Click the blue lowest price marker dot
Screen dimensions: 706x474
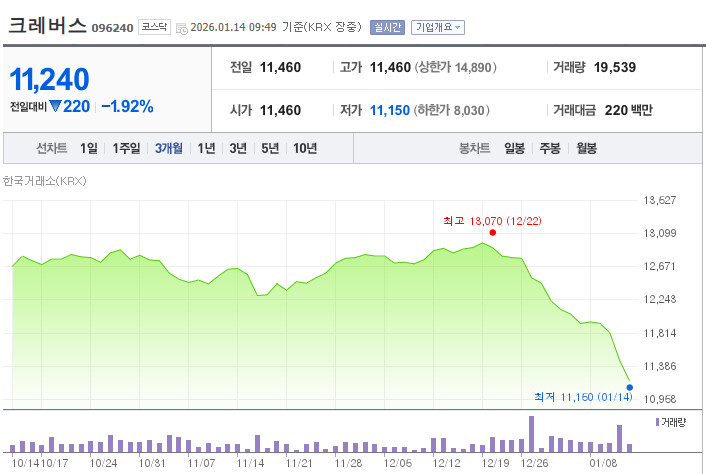coord(629,387)
